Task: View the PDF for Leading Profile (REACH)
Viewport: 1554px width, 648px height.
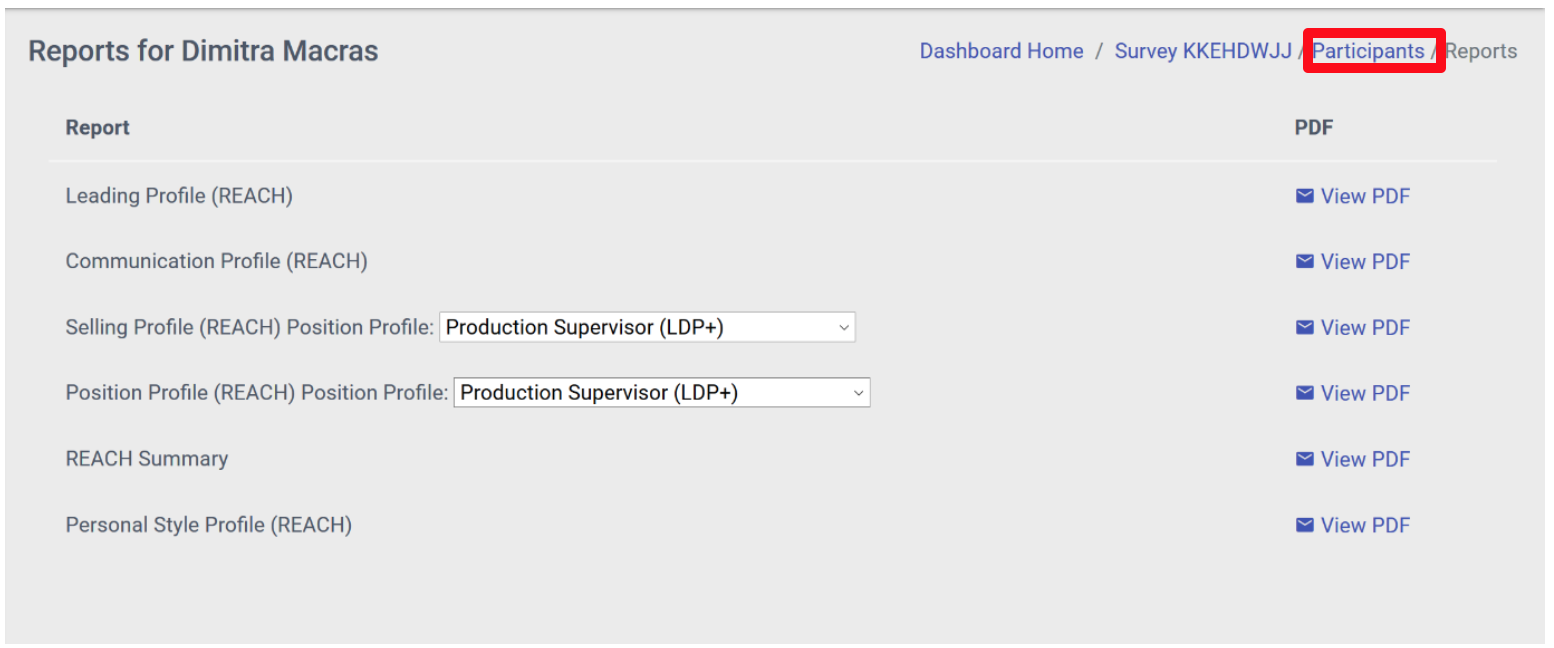Action: (1366, 196)
